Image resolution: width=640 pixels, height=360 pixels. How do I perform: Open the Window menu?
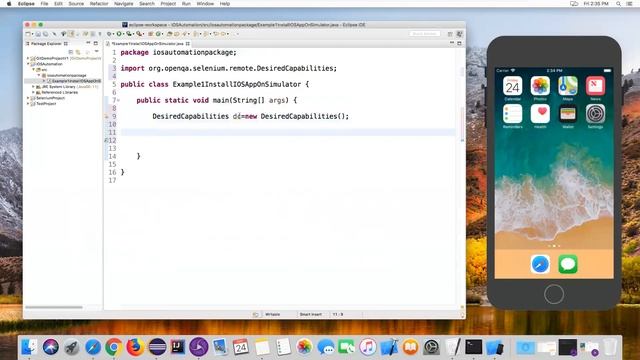[x=205, y=4]
